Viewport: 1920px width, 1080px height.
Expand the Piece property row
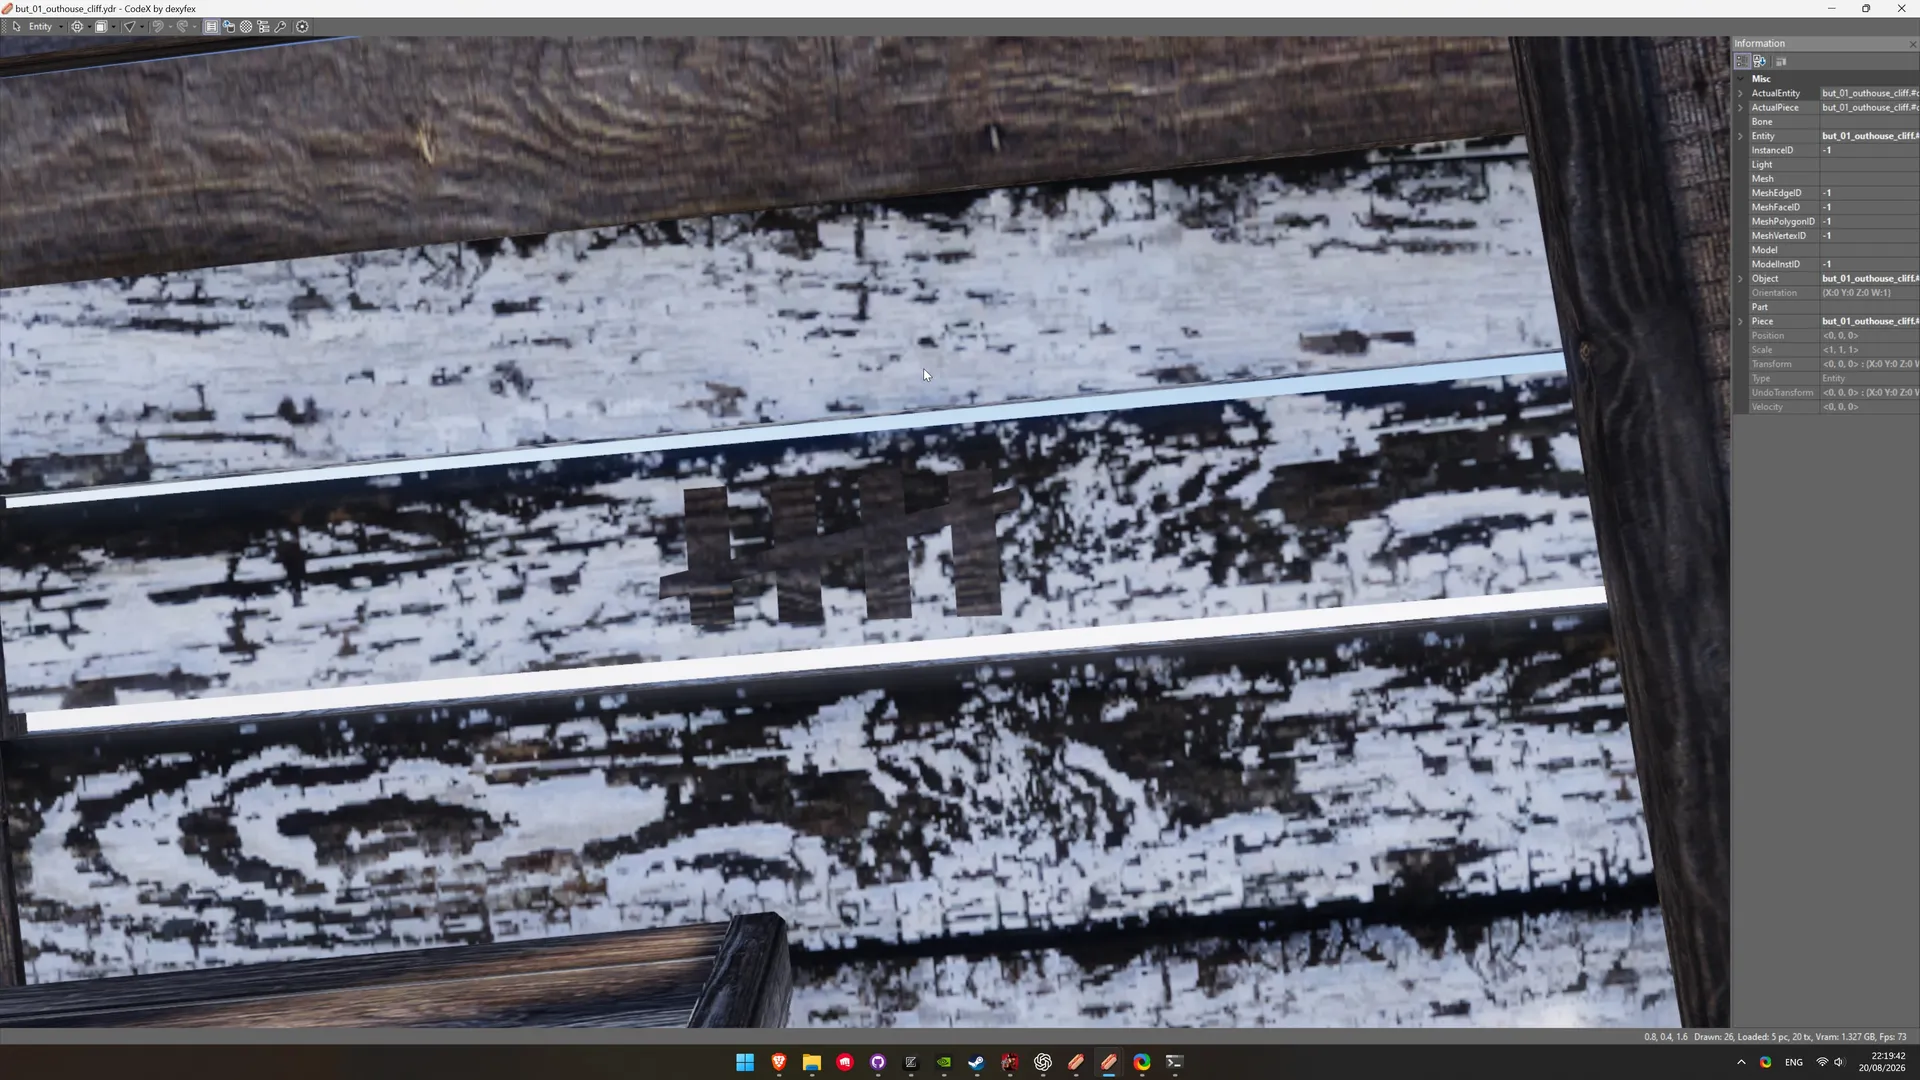[x=1740, y=322]
